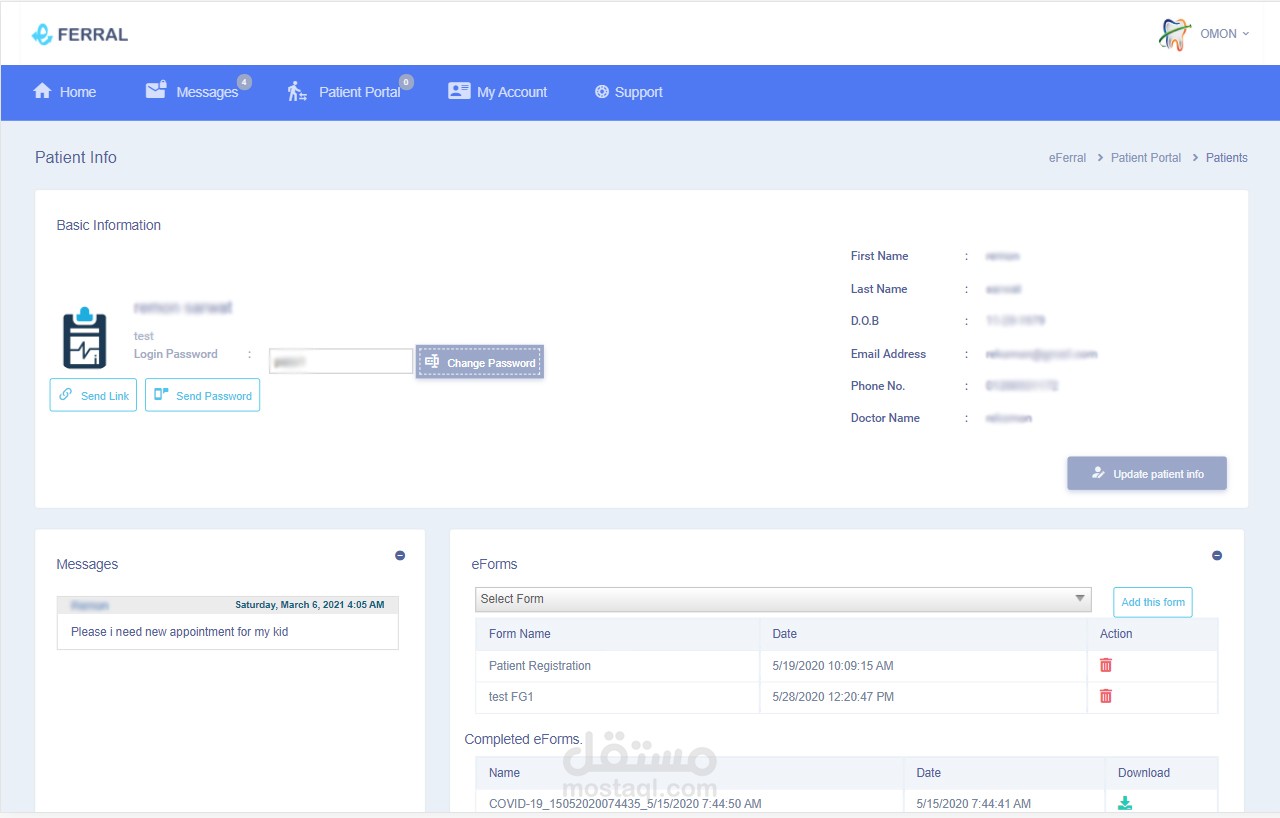Click the Messages mailbox icon
The image size is (1280, 818).
pyautogui.click(x=155, y=90)
